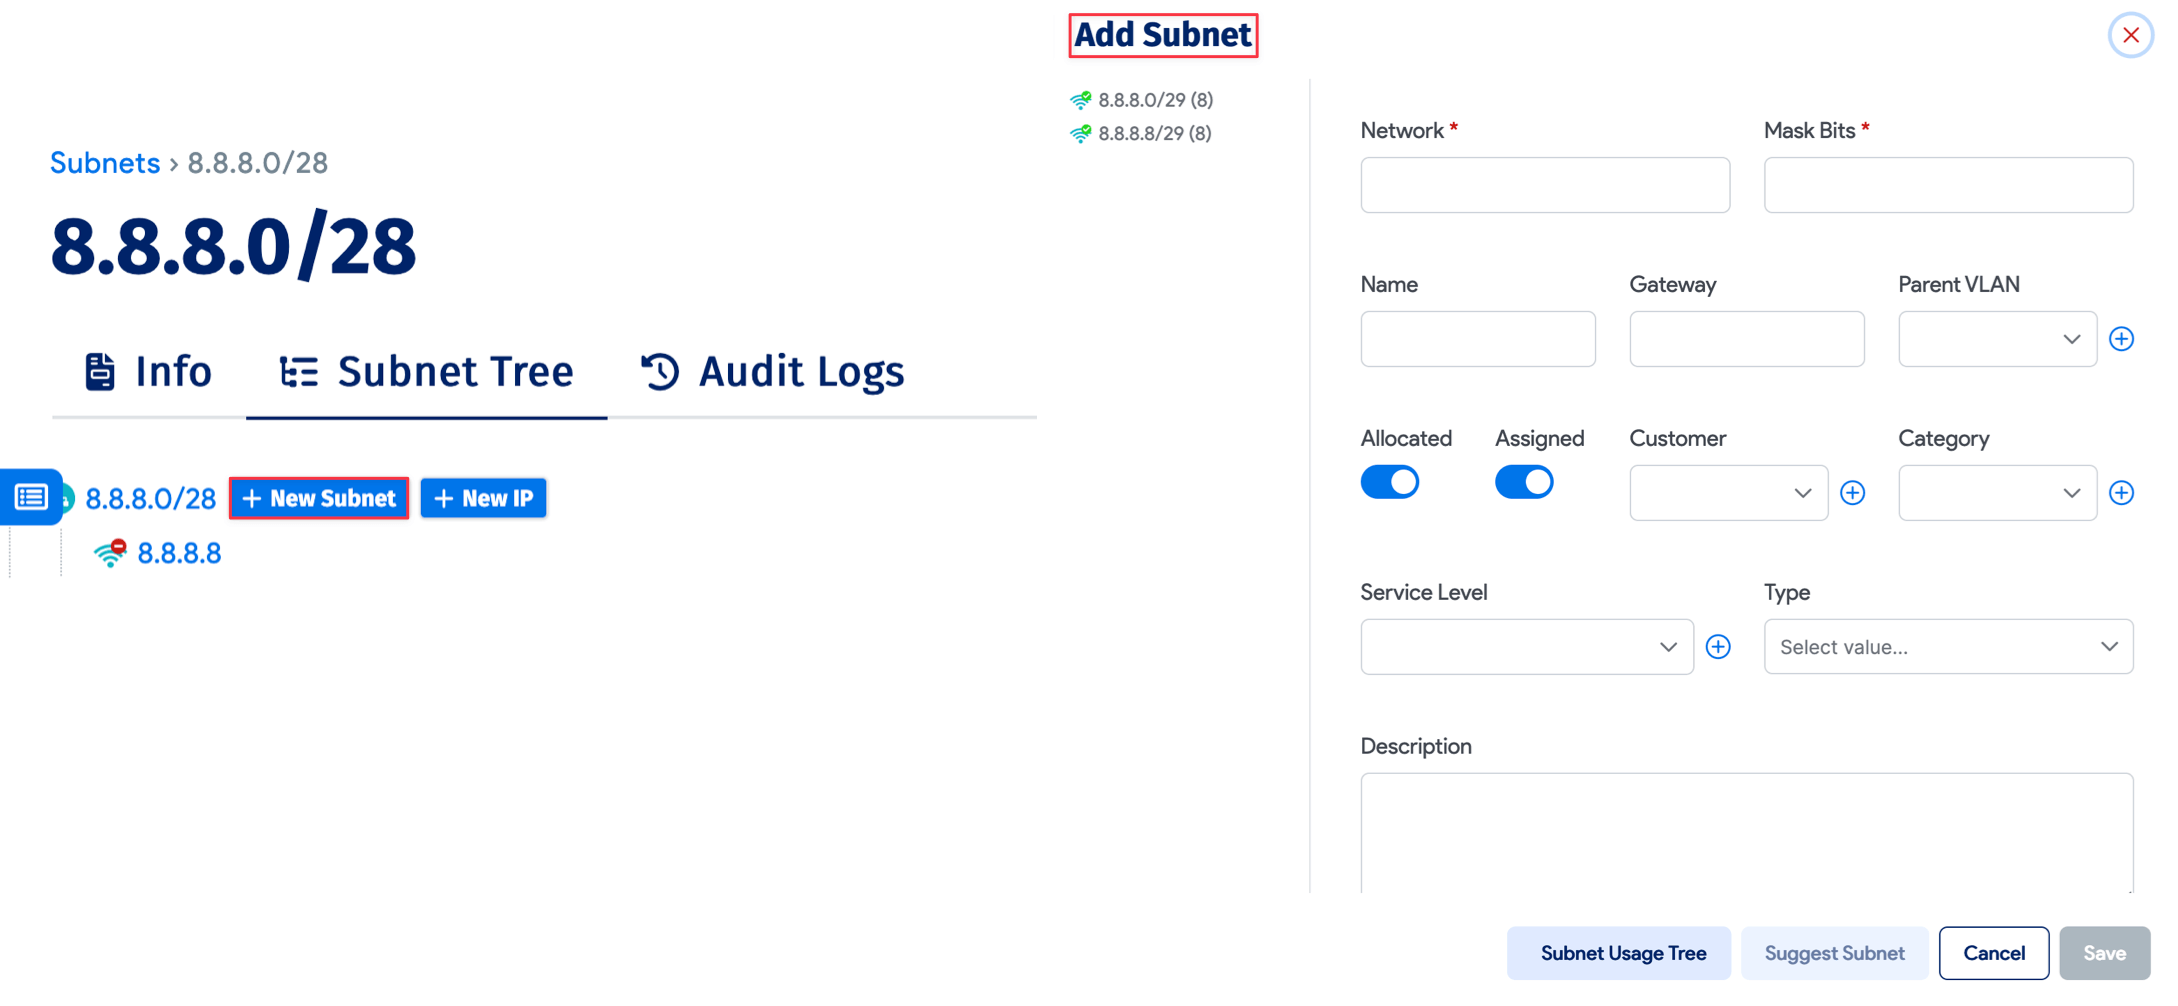The height and width of the screenshot is (1006, 2178).
Task: Click inside the Network input field
Action: (x=1544, y=184)
